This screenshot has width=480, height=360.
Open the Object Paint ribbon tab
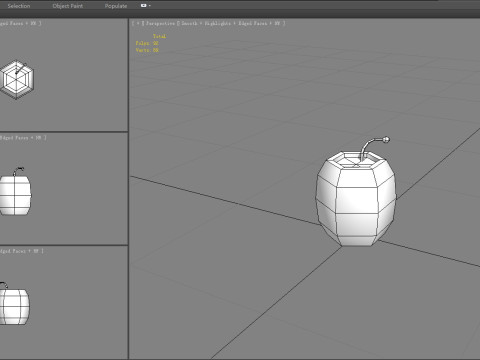tap(68, 6)
